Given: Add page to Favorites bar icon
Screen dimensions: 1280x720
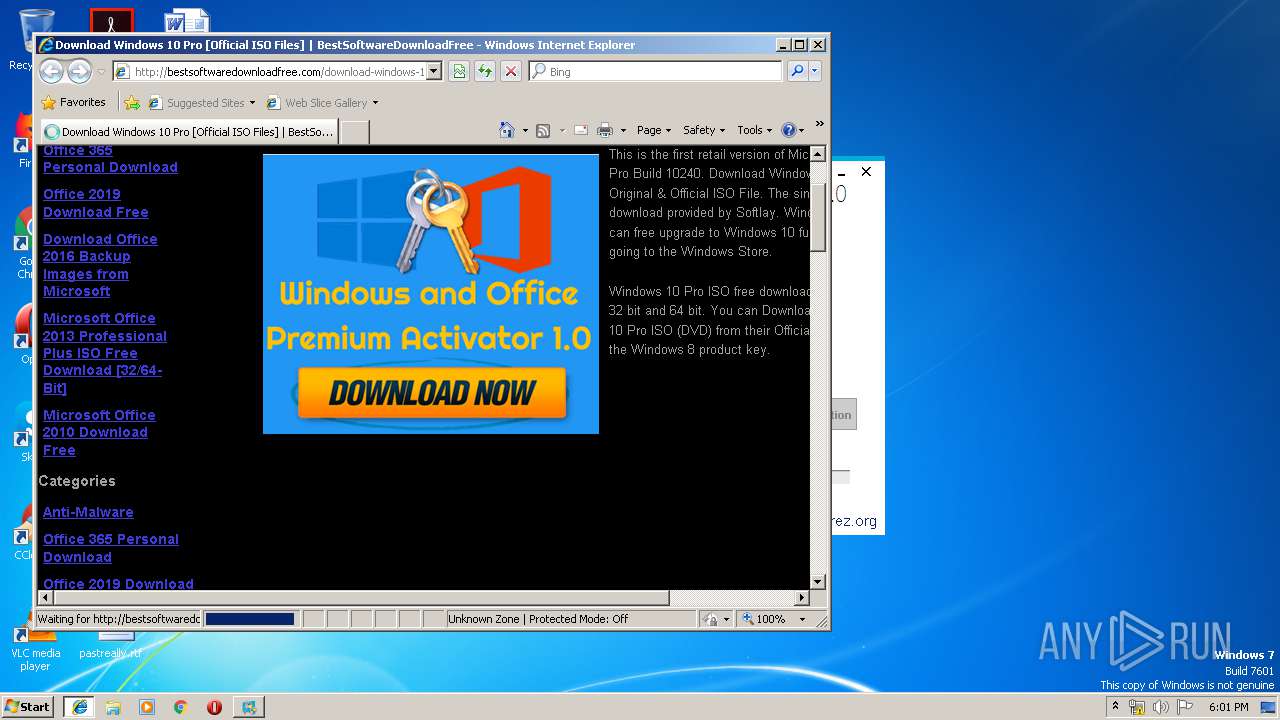Looking at the screenshot, I should coord(132,102).
